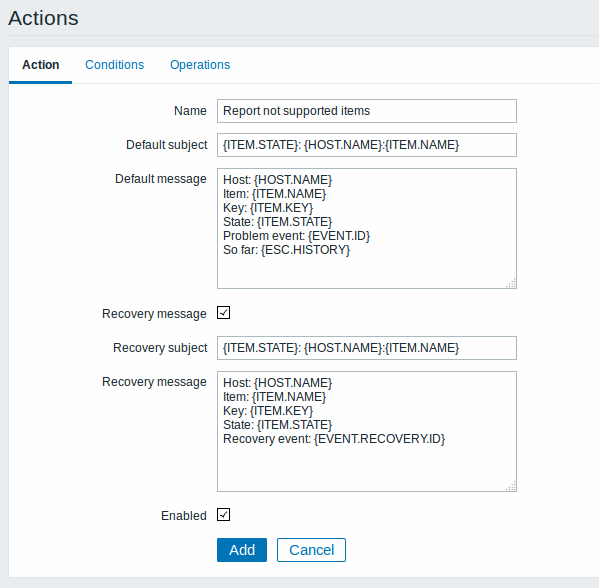
Task: Click the Actions page heading
Action: point(43,18)
